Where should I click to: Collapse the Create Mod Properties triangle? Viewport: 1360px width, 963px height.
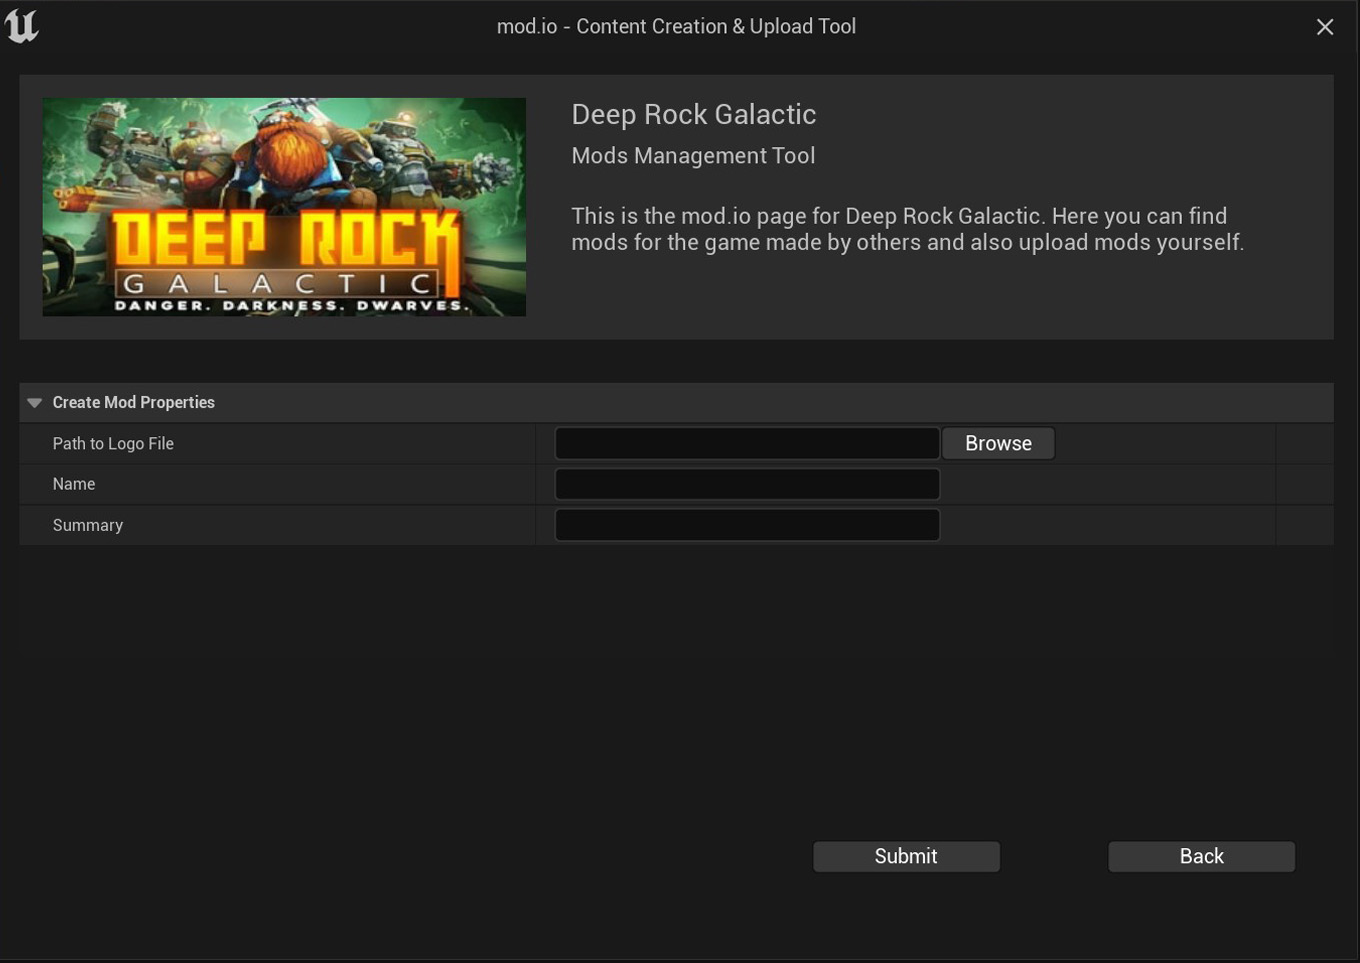[34, 403]
